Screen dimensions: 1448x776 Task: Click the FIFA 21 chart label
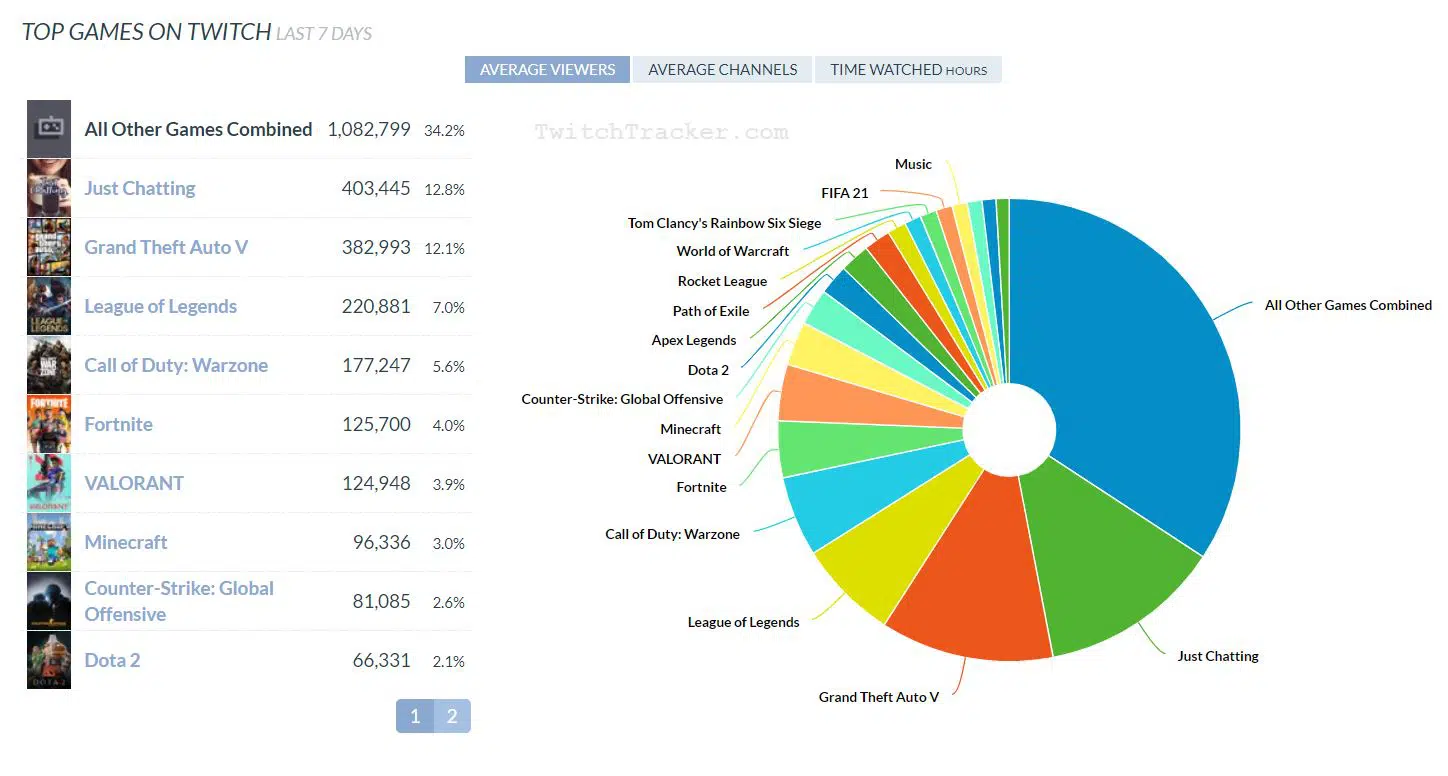click(x=844, y=193)
